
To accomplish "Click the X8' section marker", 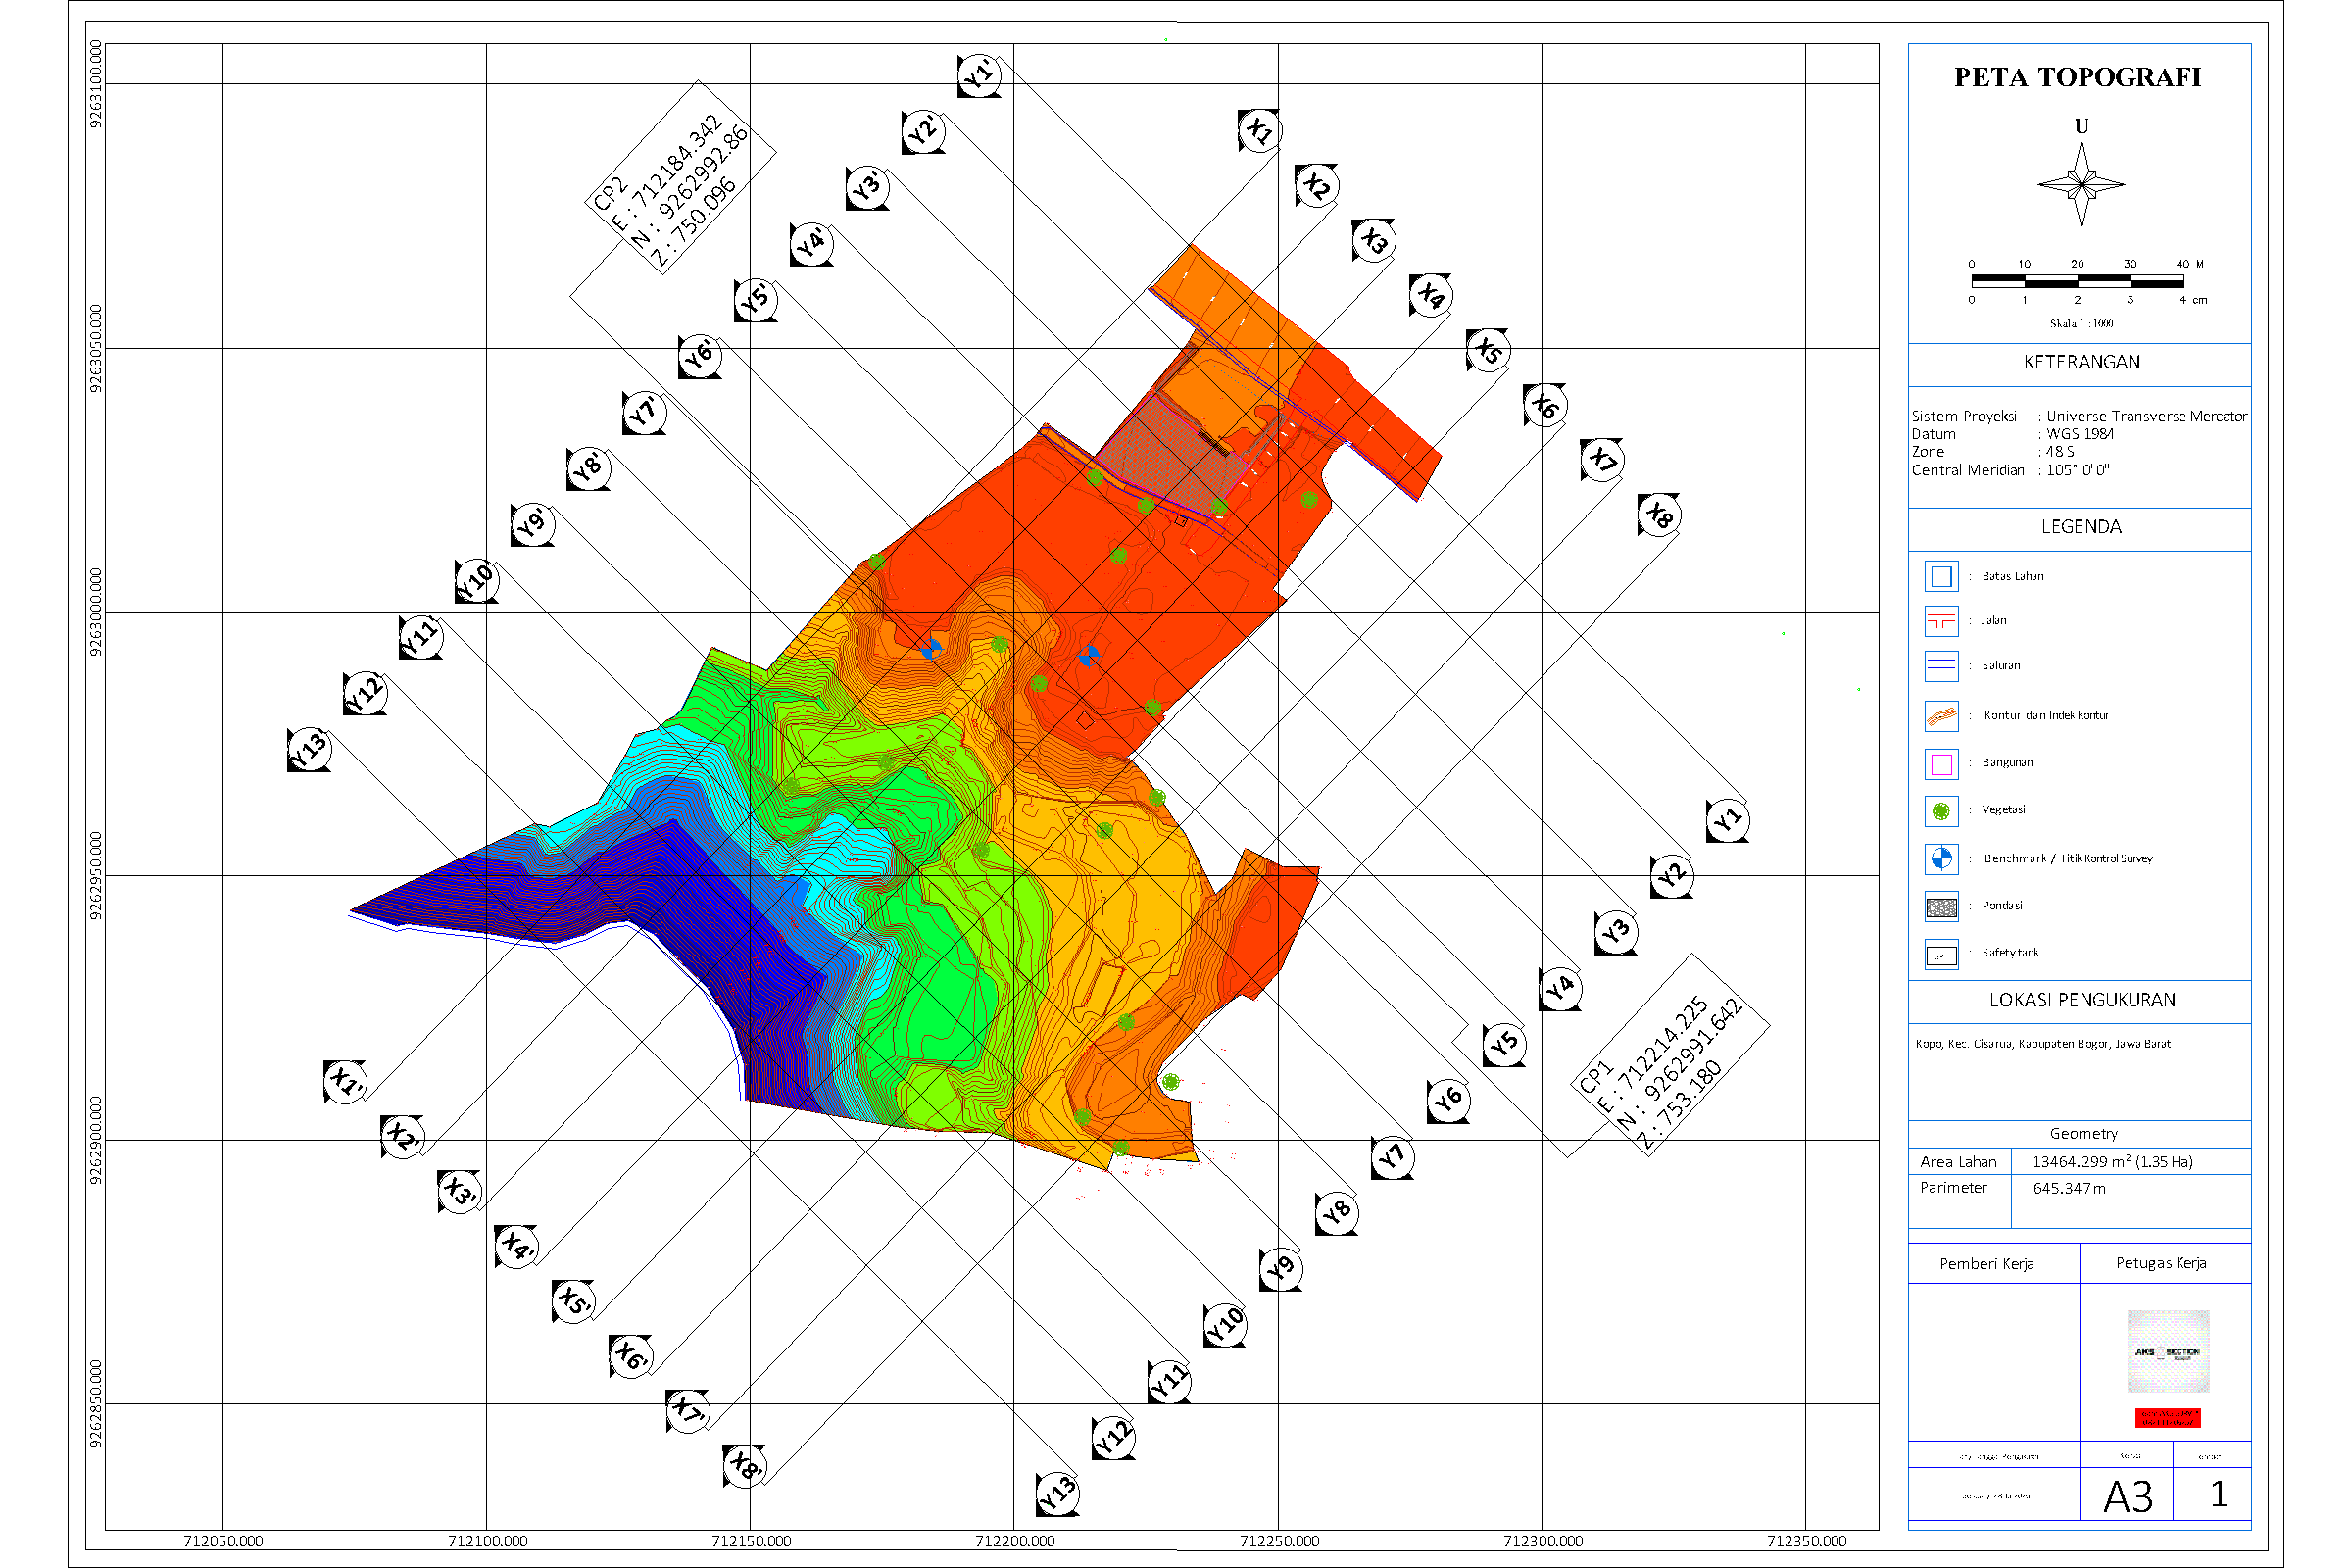I will [x=745, y=1466].
